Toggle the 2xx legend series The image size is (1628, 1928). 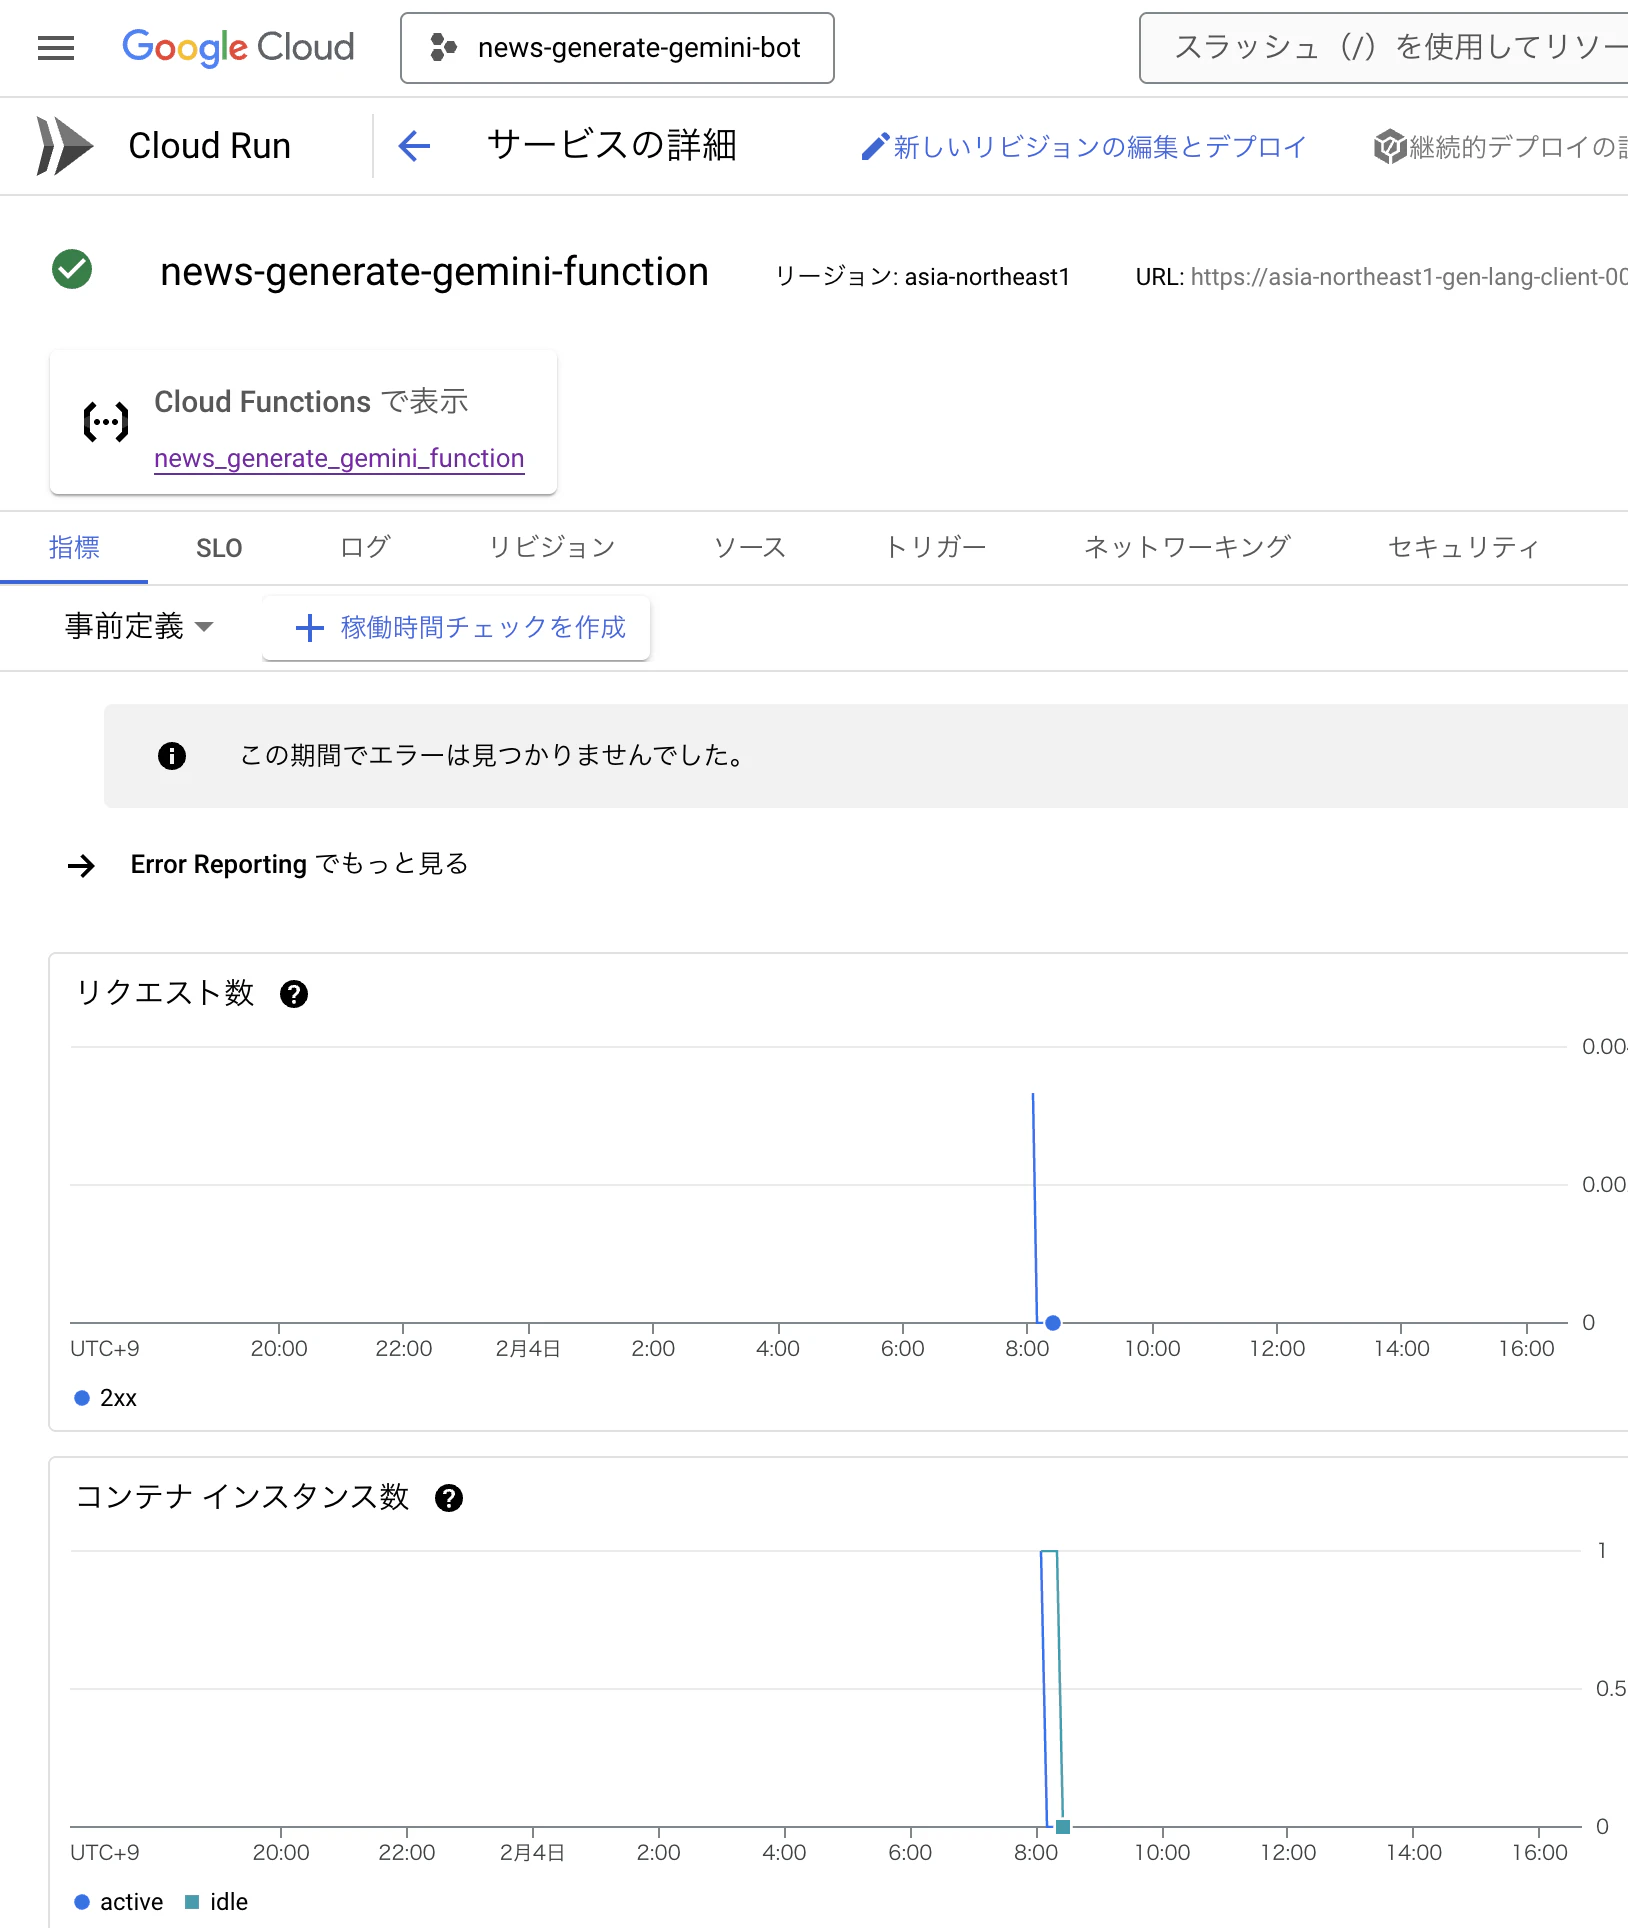[x=105, y=1398]
